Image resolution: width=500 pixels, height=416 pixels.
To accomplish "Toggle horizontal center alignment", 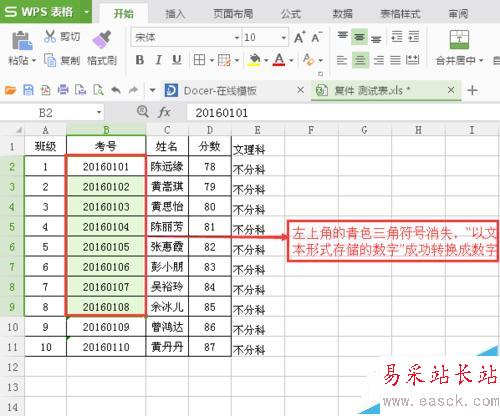I will pyautogui.click(x=360, y=60).
